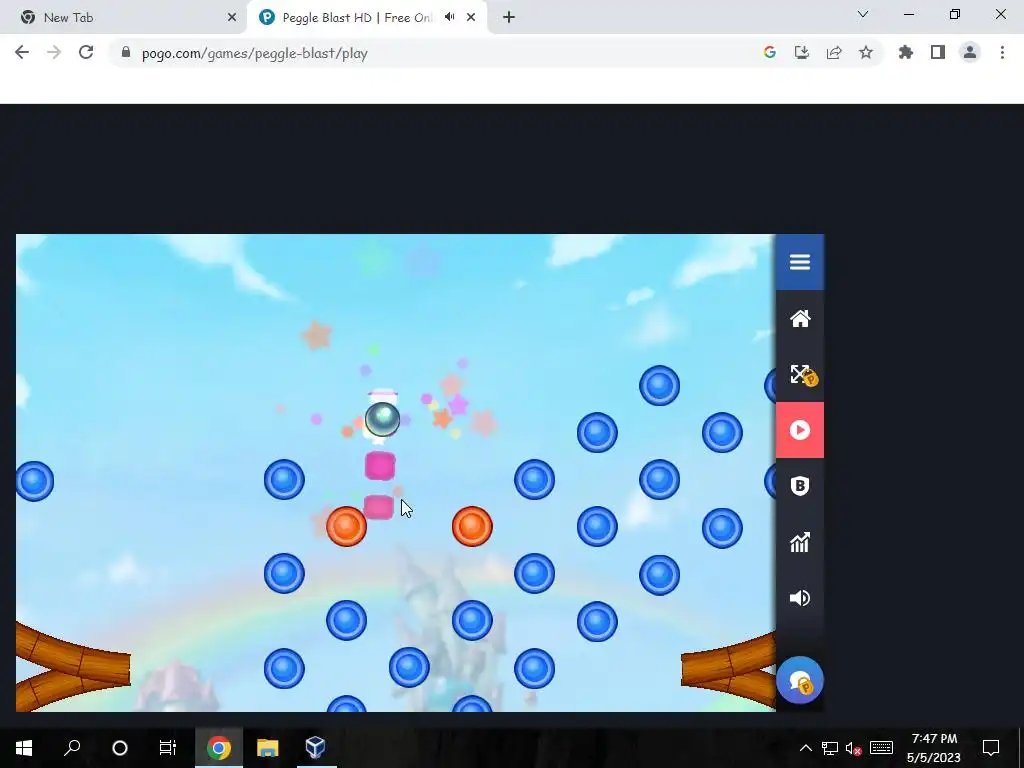This screenshot has width=1024, height=768.
Task: Switch to the New Tab tab
Action: pos(124,18)
